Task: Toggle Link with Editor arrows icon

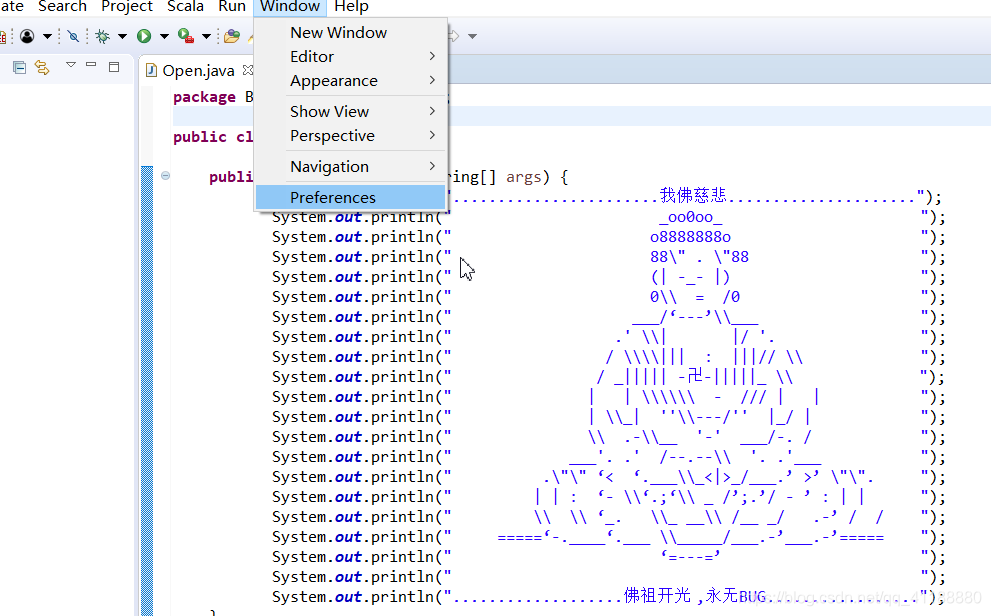Action: pyautogui.click(x=42, y=67)
